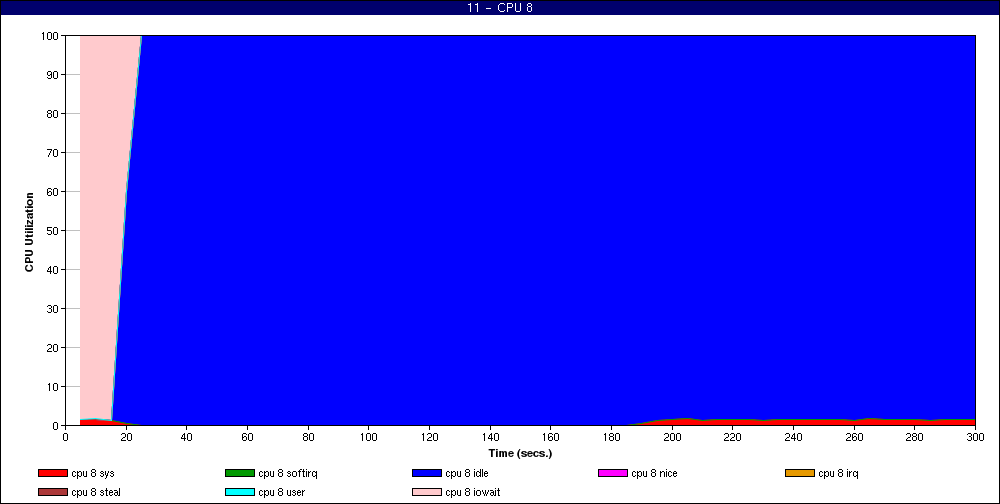Click the cyan cpu 8 user legend swatch
This screenshot has width=1000, height=504.
point(239,491)
